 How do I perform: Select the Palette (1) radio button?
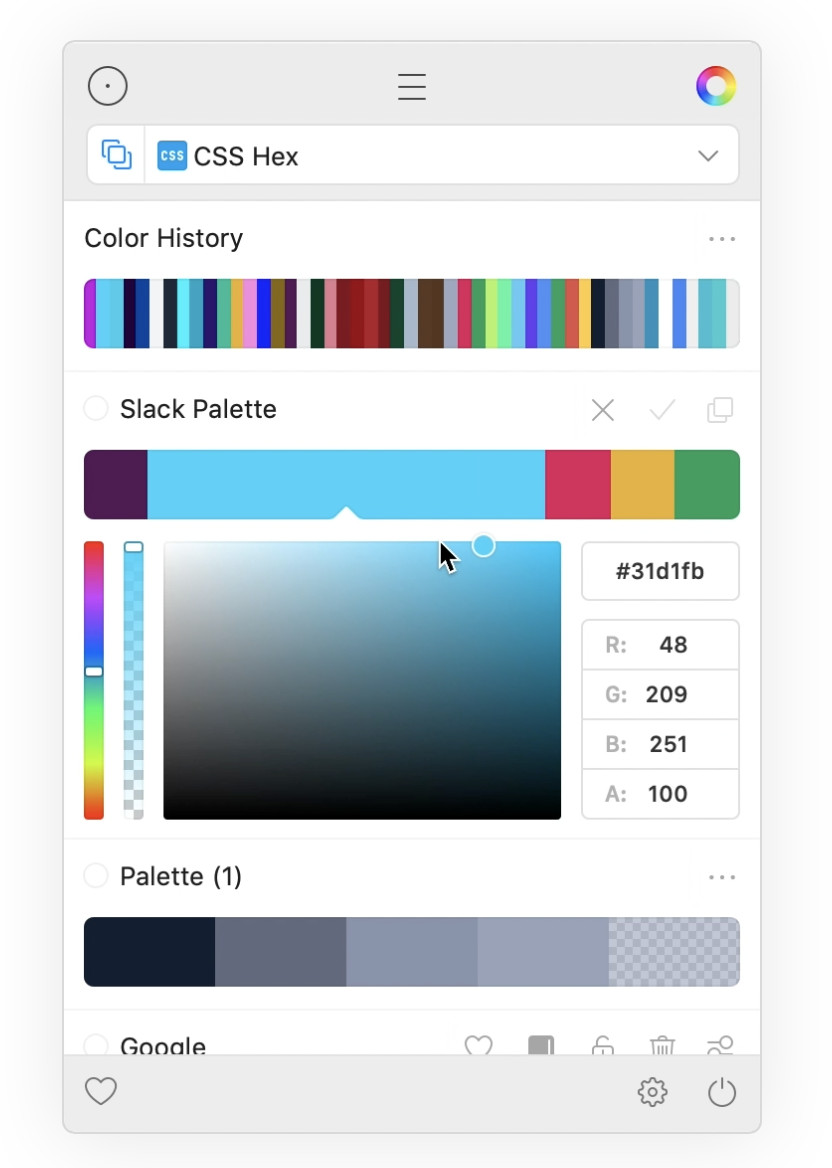pyautogui.click(x=96, y=876)
